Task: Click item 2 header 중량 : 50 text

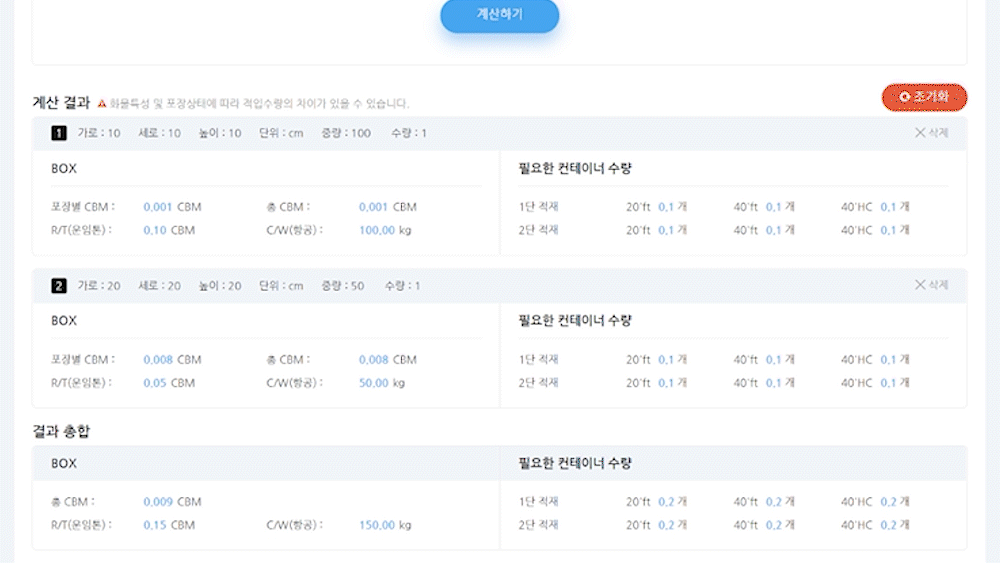Action: click(x=342, y=286)
